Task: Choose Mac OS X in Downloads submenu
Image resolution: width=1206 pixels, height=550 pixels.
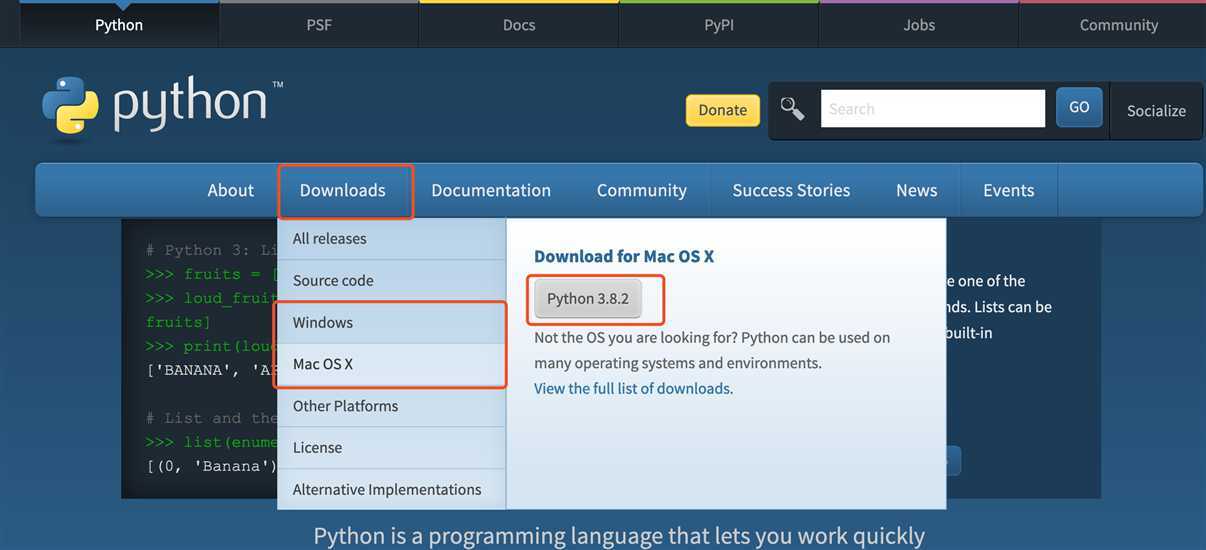Action: click(x=392, y=365)
